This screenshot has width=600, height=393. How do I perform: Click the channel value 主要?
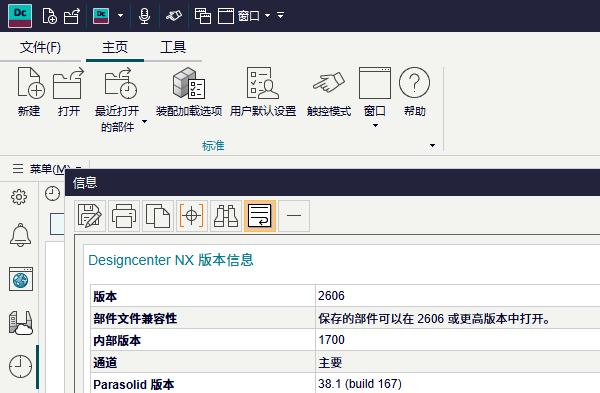330,362
